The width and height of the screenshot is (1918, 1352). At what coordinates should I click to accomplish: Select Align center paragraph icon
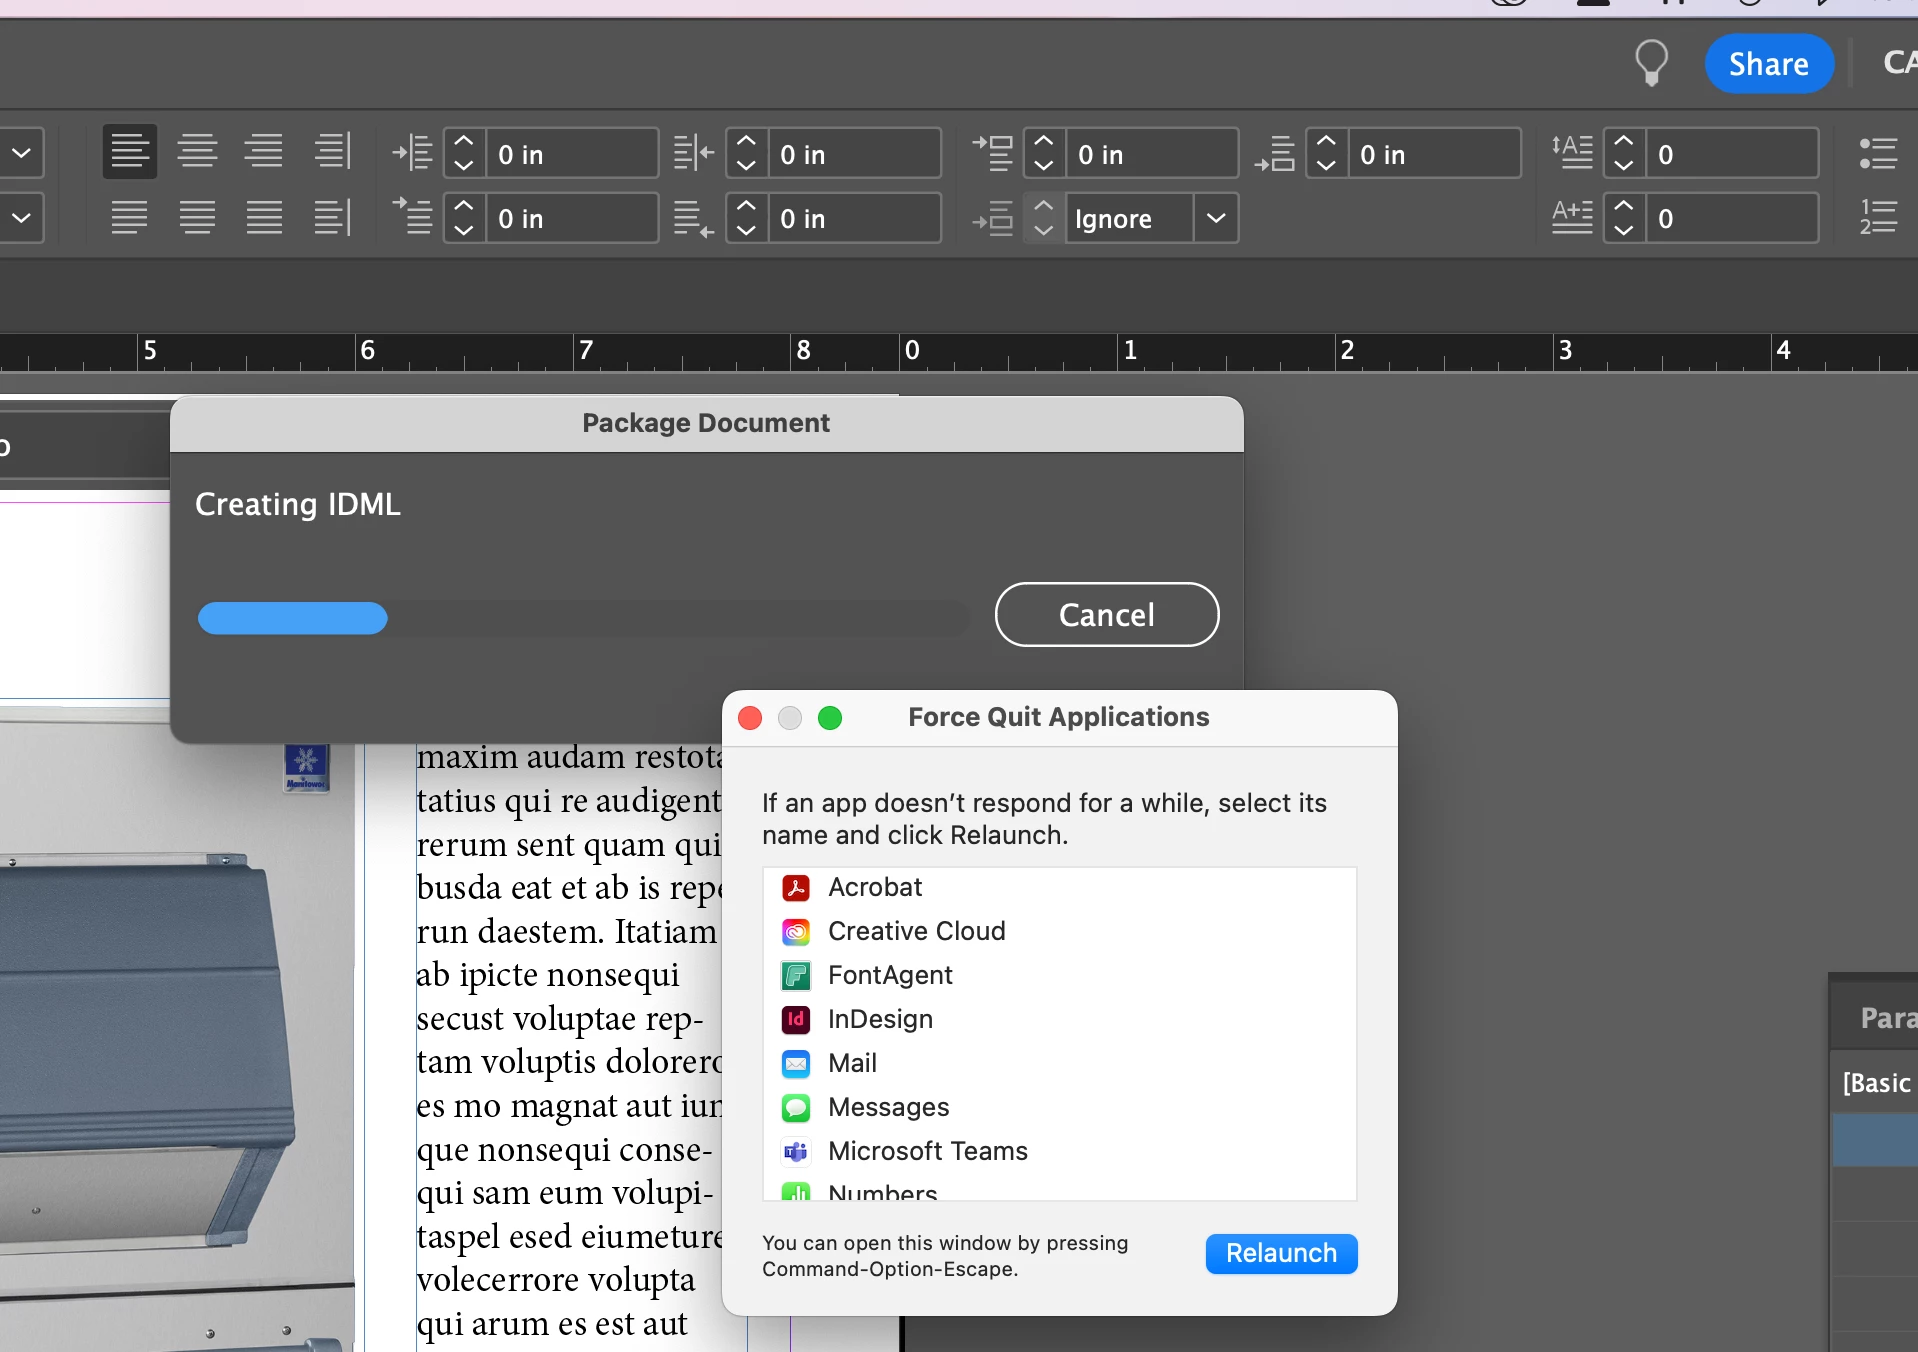coord(197,152)
